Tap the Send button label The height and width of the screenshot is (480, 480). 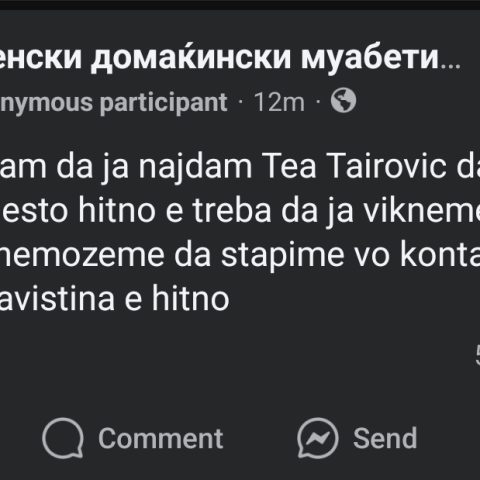point(385,438)
